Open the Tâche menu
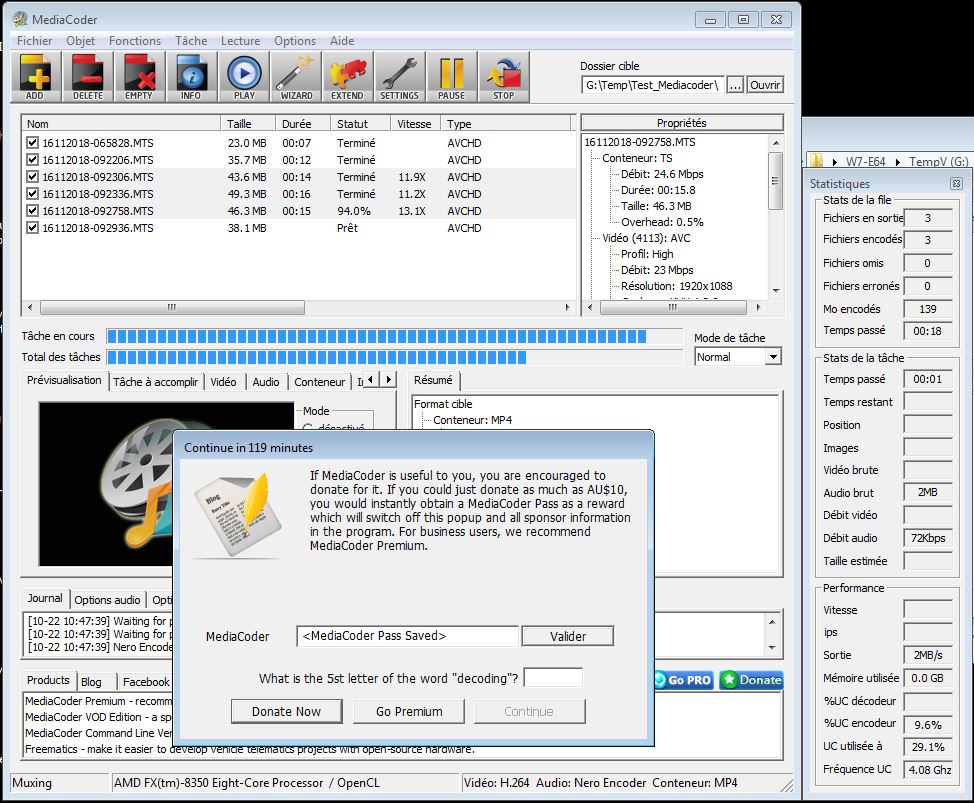 point(191,41)
